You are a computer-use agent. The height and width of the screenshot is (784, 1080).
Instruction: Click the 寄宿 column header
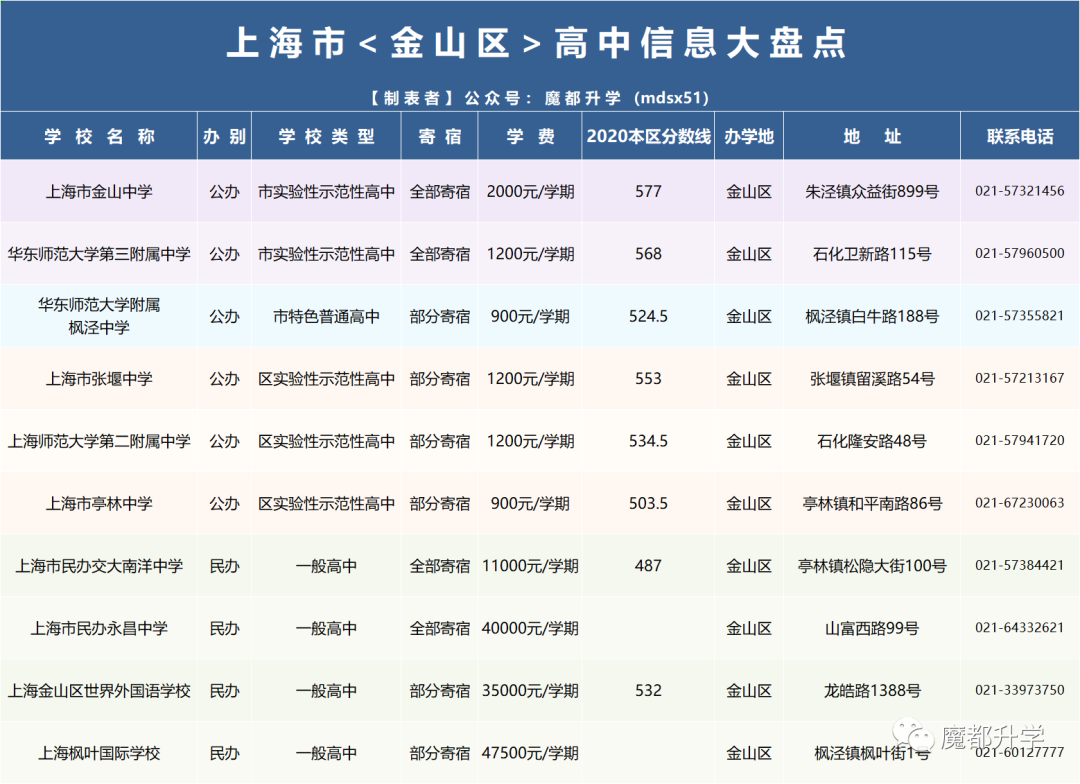point(439,136)
